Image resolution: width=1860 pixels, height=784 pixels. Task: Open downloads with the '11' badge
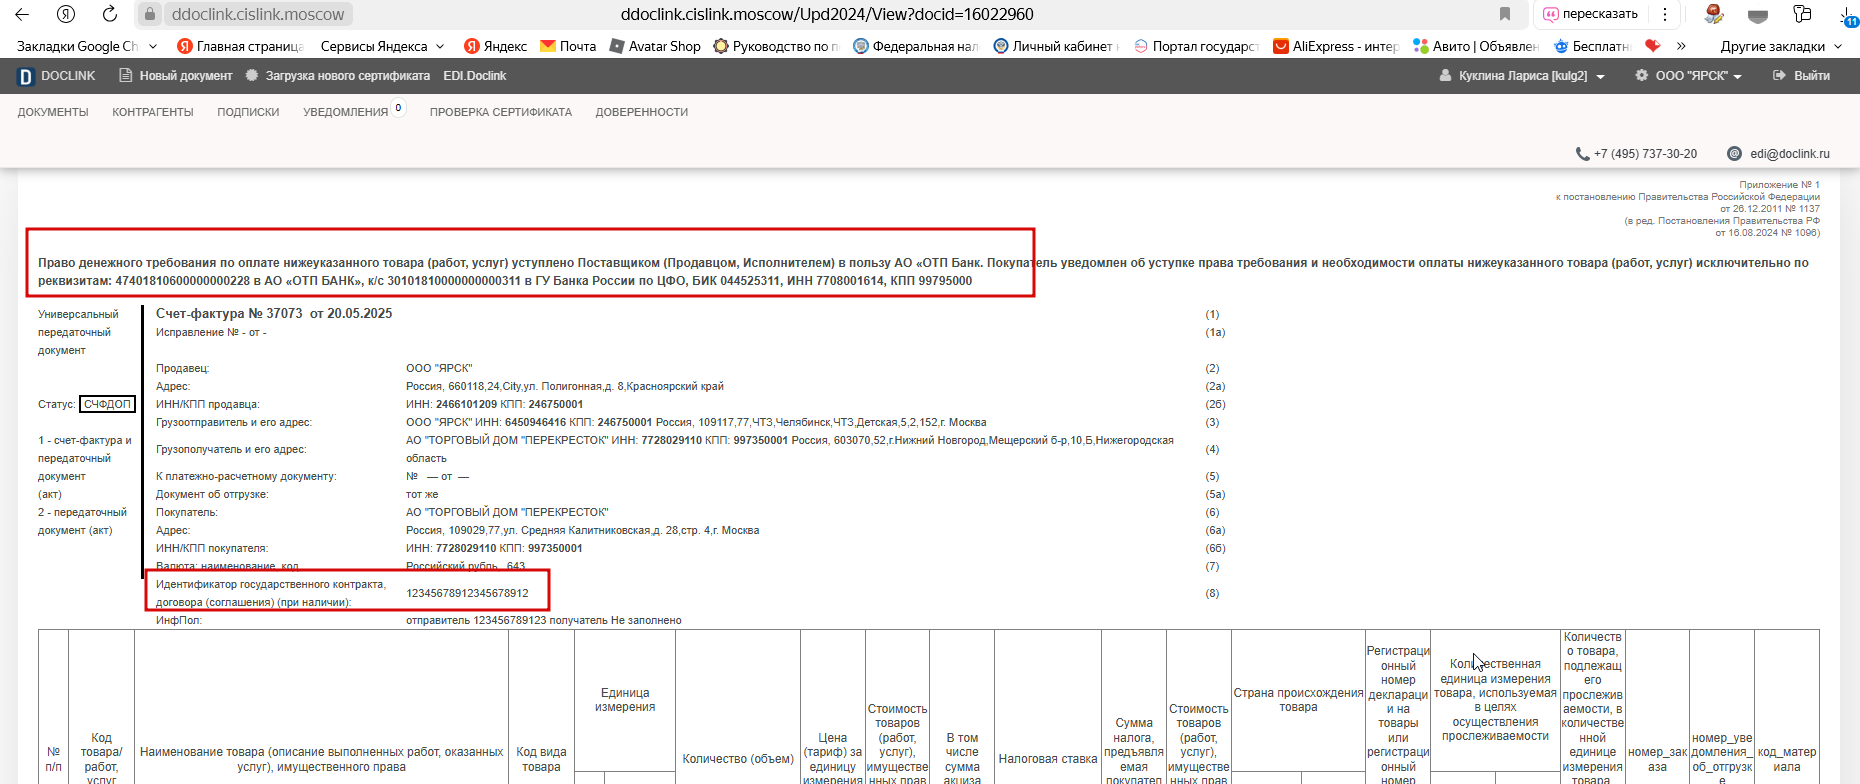click(1848, 15)
